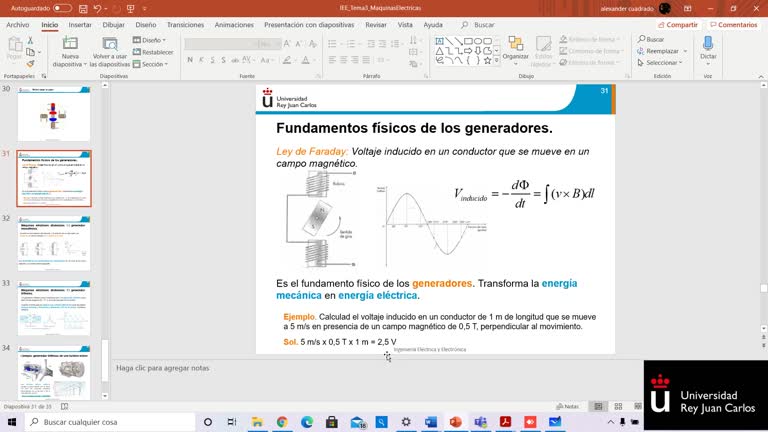Click the font color A swatch
768x432 pixels.
pyautogui.click(x=305, y=60)
